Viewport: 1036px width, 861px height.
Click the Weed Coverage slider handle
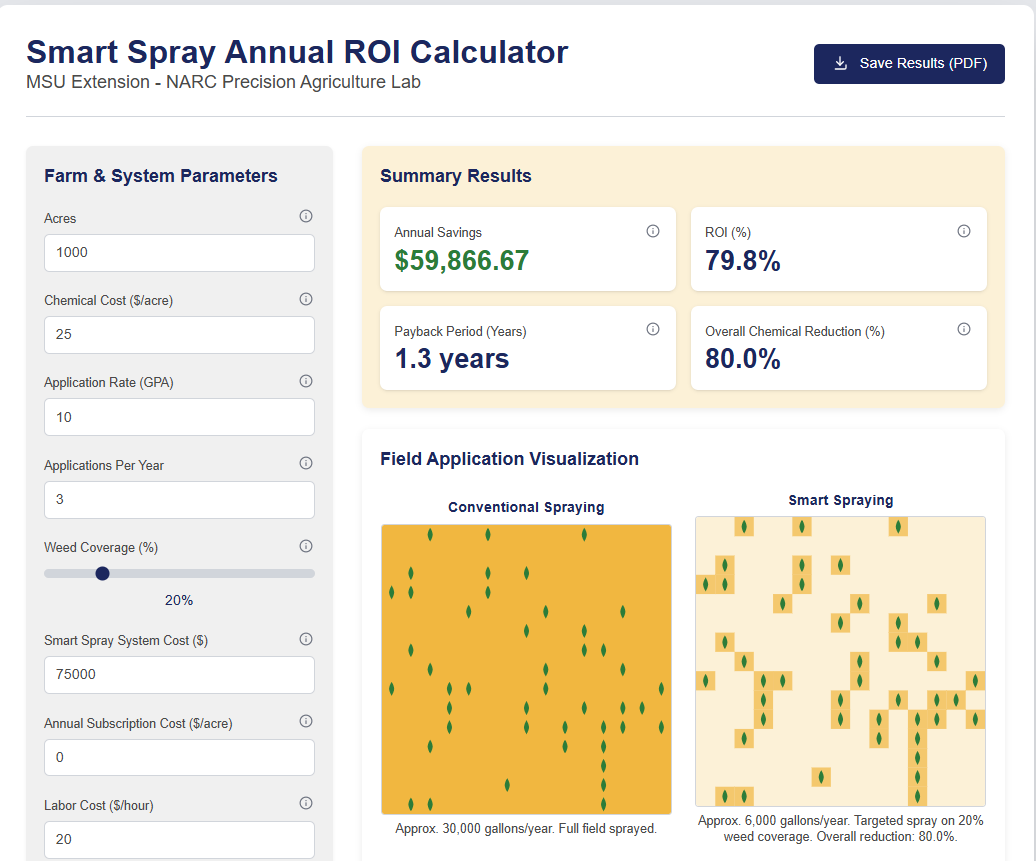pyautogui.click(x=102, y=573)
